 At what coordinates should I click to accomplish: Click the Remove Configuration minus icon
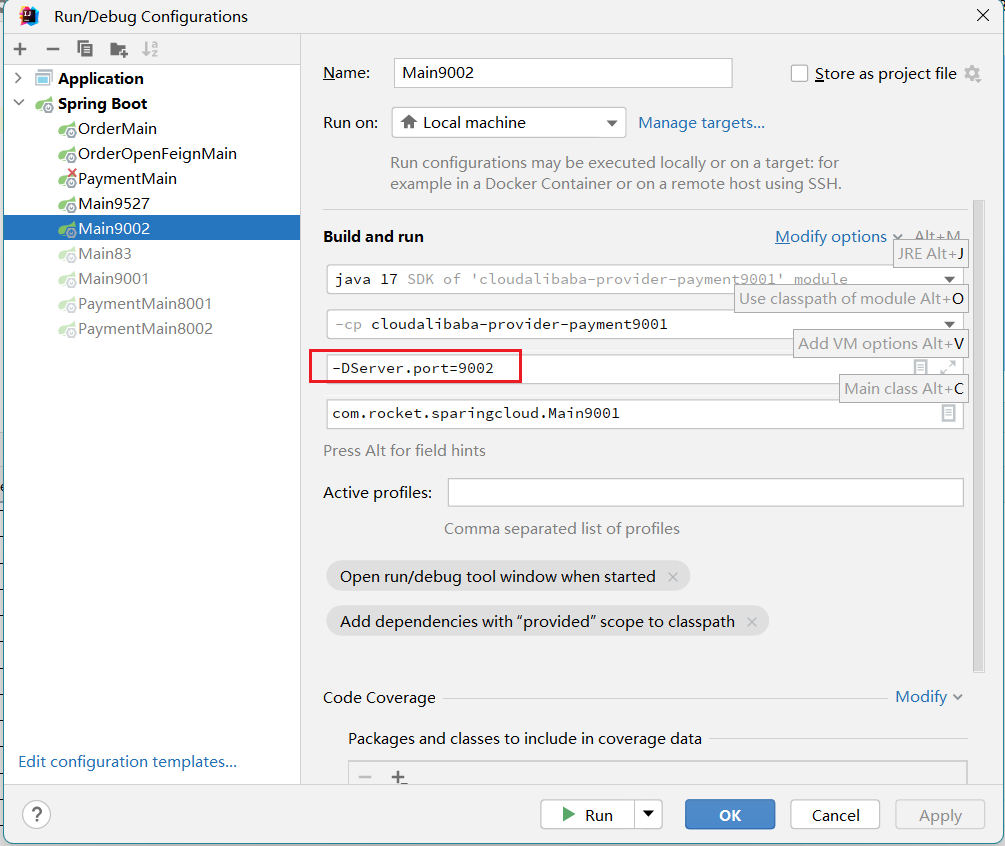pyautogui.click(x=53, y=49)
